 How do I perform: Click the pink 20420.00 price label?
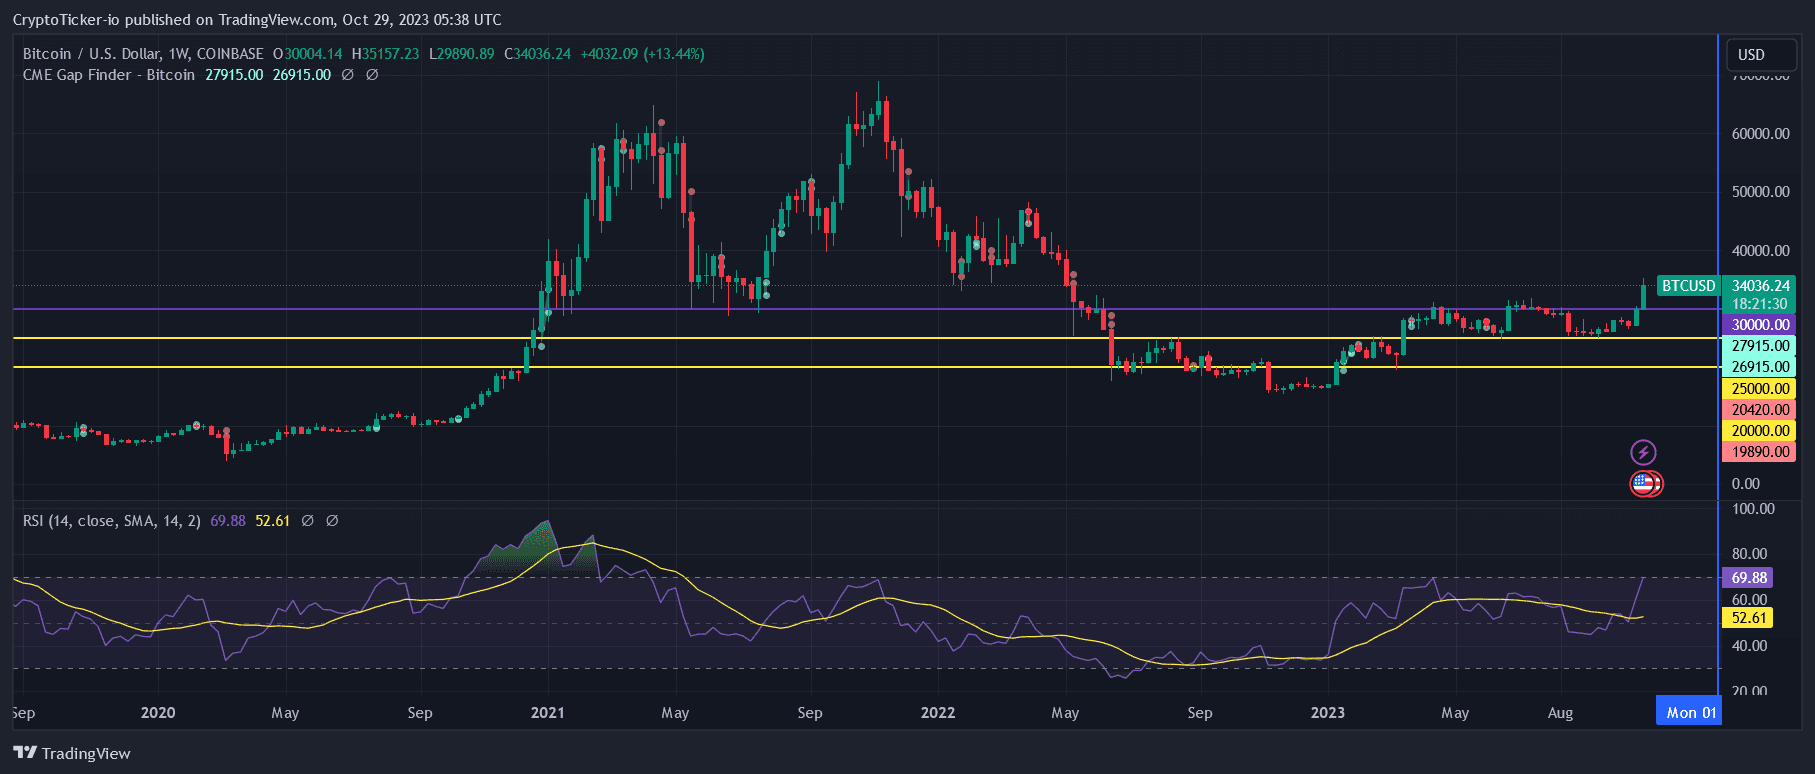1760,410
